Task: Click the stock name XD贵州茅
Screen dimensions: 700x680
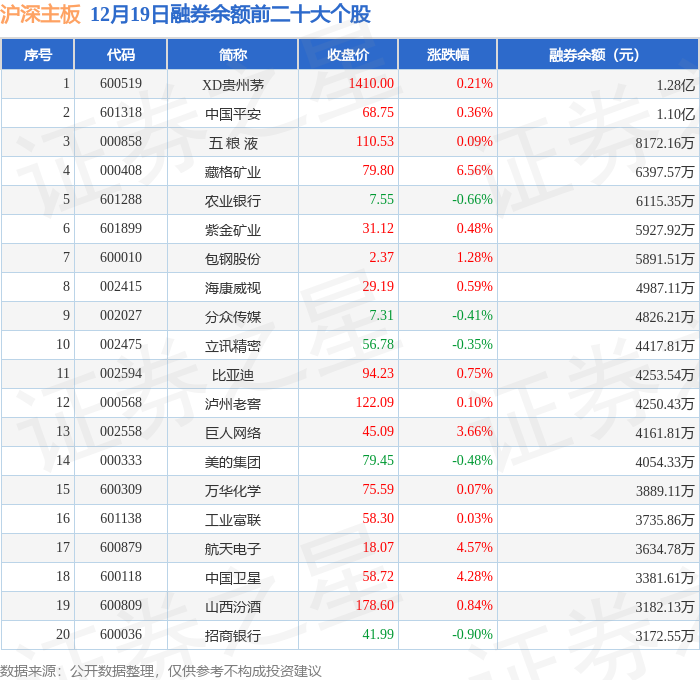Action: tap(233, 84)
